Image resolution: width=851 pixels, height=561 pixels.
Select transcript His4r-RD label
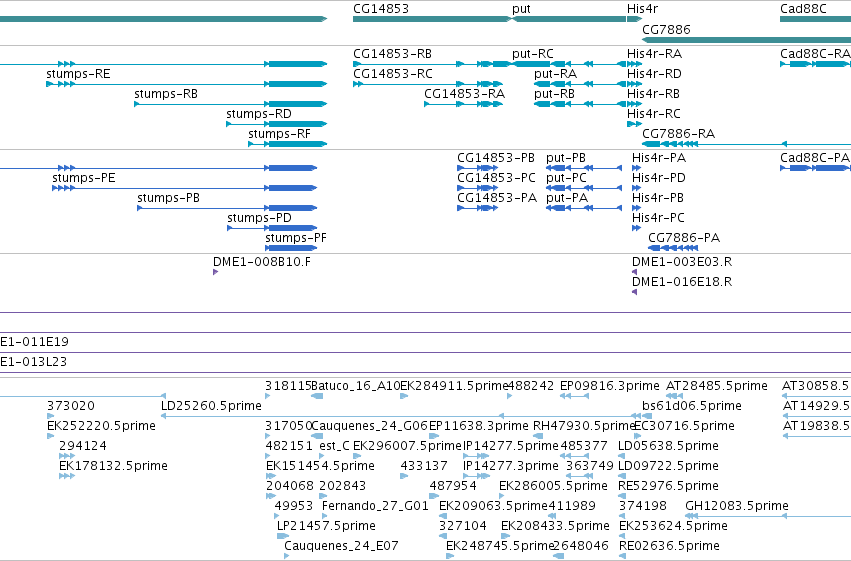tap(654, 74)
